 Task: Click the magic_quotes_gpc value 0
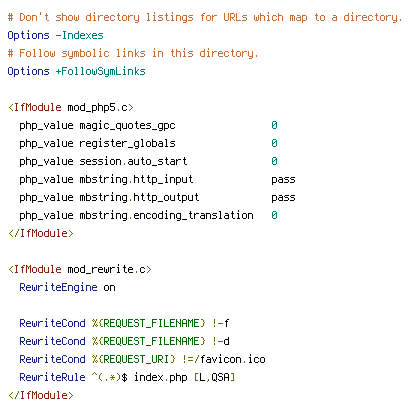(274, 125)
